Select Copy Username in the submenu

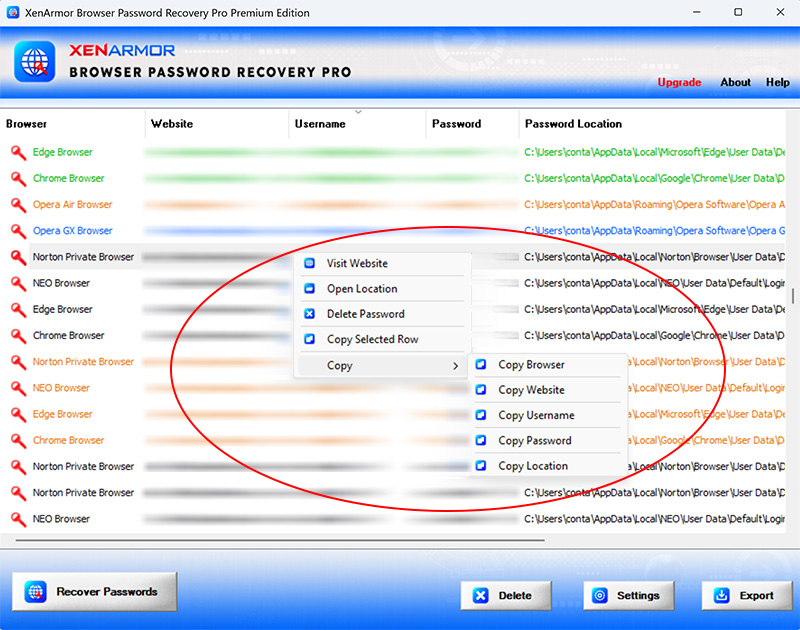coord(536,416)
